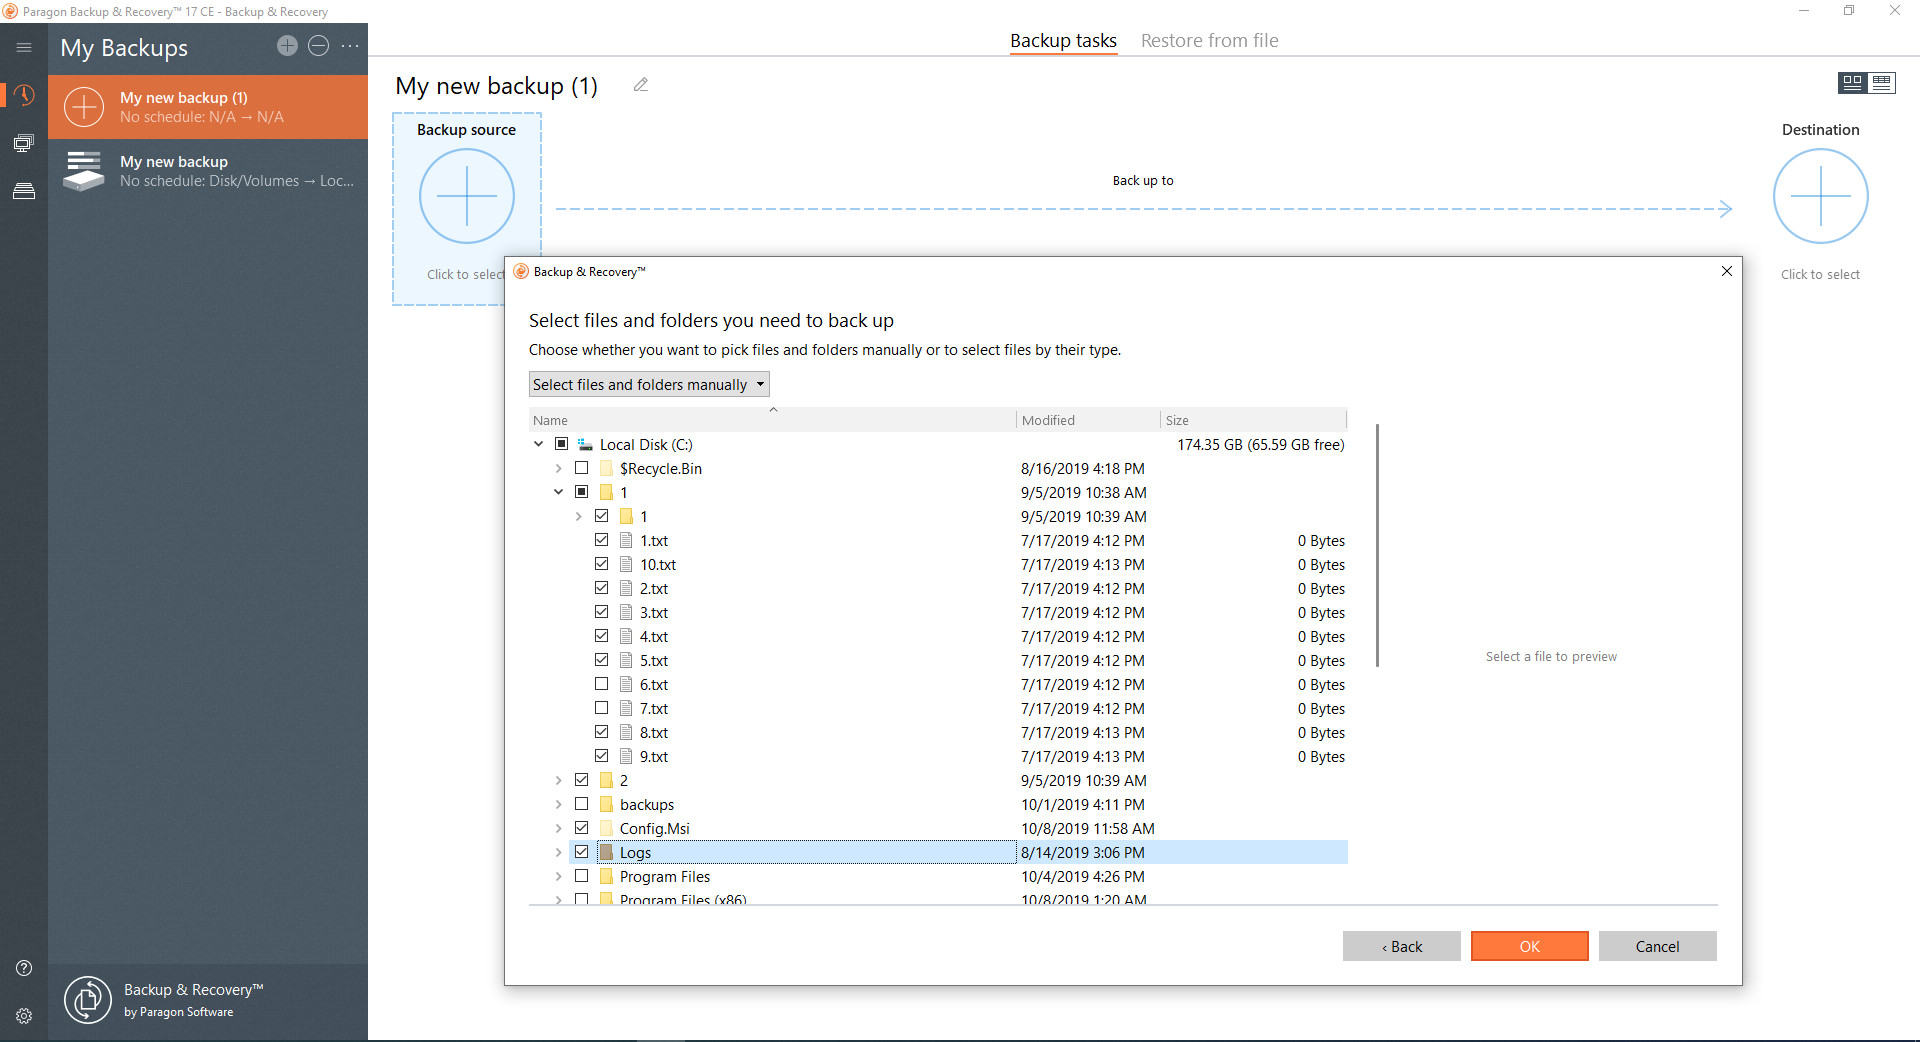
Task: Expand the $Recycle.Bin folder
Action: coord(558,468)
